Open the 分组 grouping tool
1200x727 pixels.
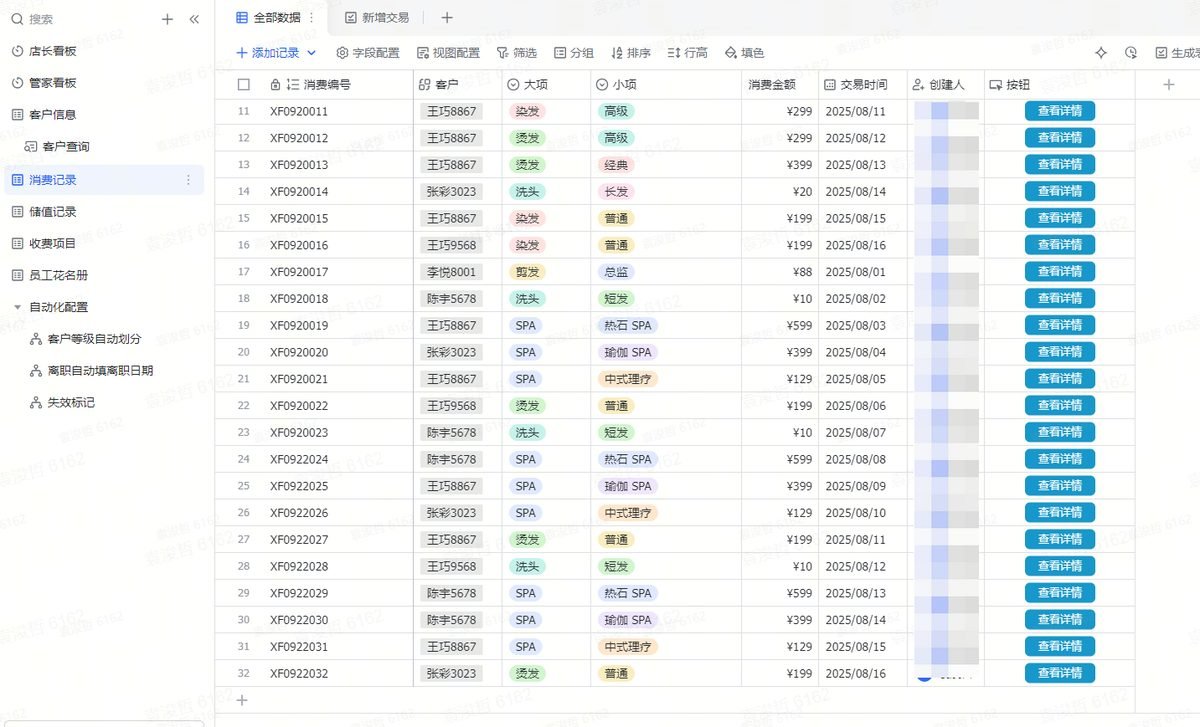[x=574, y=53]
